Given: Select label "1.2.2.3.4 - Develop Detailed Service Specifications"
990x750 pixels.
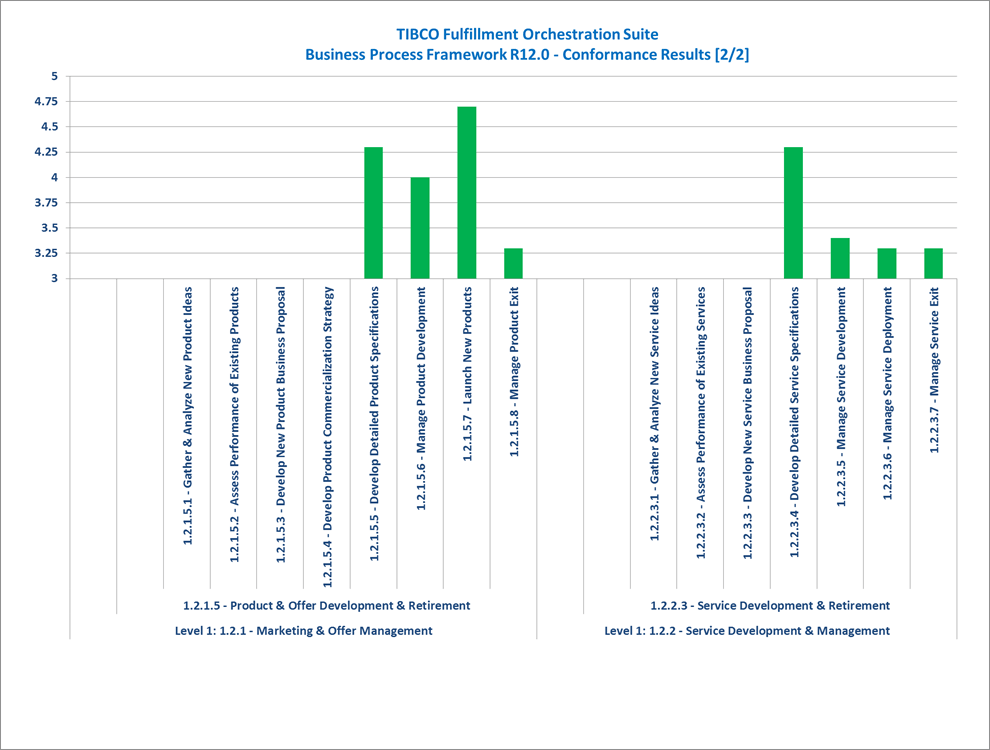Looking at the screenshot, I should click(x=794, y=421).
